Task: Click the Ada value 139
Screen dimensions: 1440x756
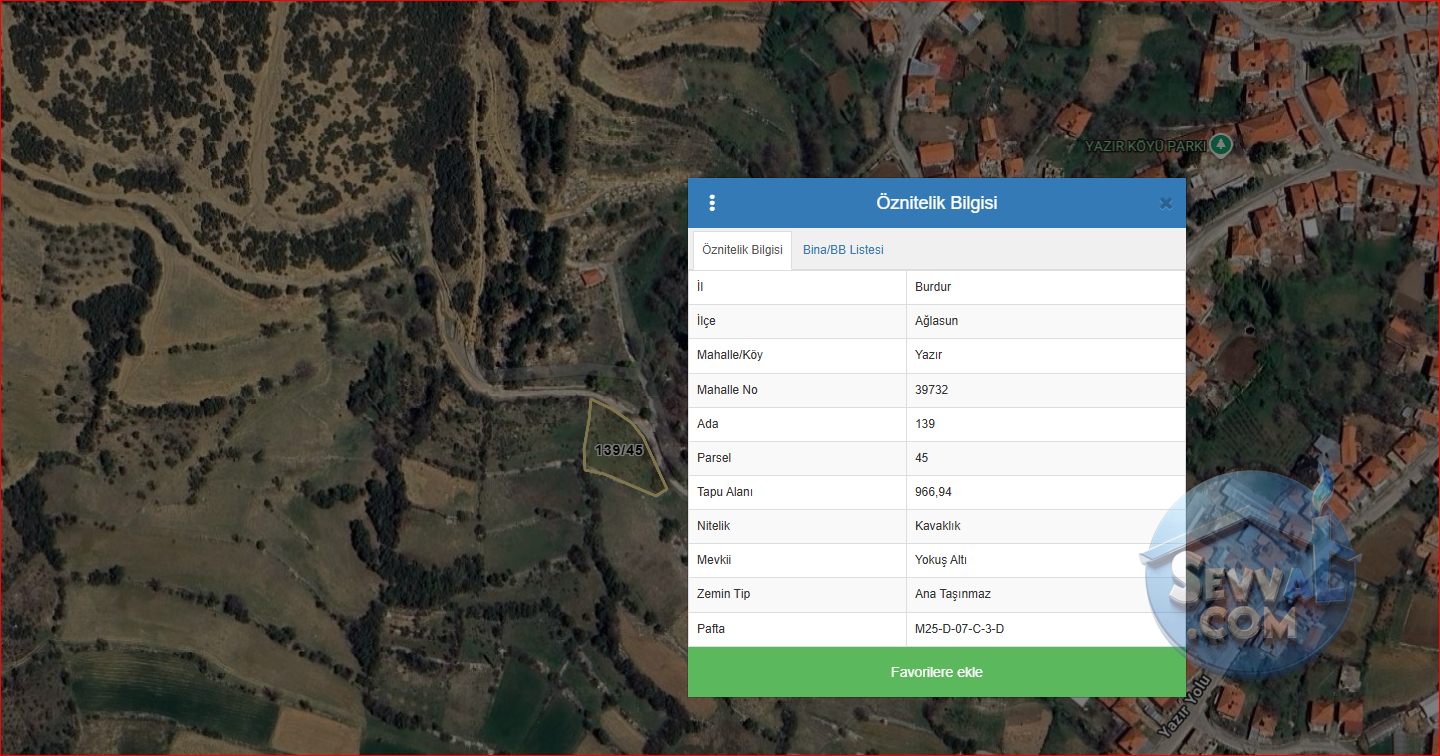Action: tap(925, 424)
